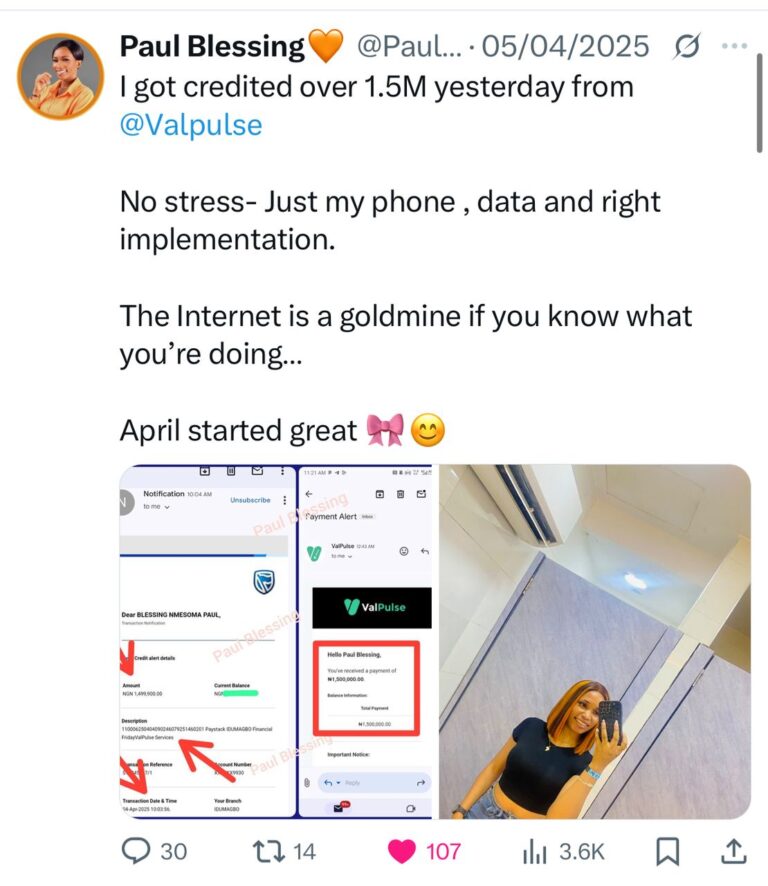Click the 05/04/2025 post date
This screenshot has width=768, height=886.
(565, 46)
